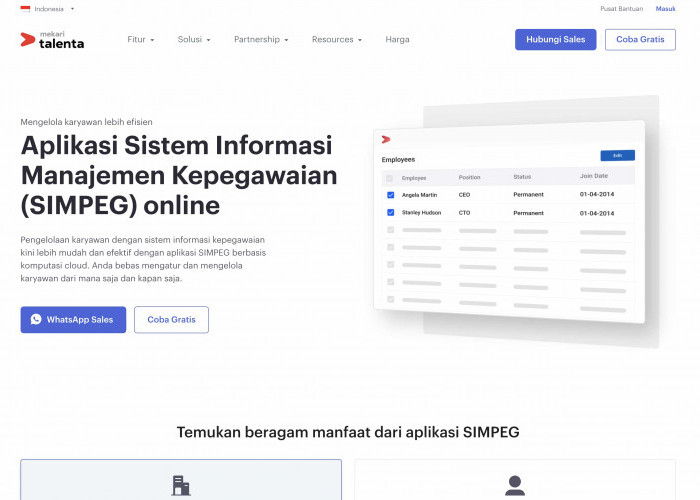Click the 'Join Date' column header
The width and height of the screenshot is (700, 500).
click(594, 176)
